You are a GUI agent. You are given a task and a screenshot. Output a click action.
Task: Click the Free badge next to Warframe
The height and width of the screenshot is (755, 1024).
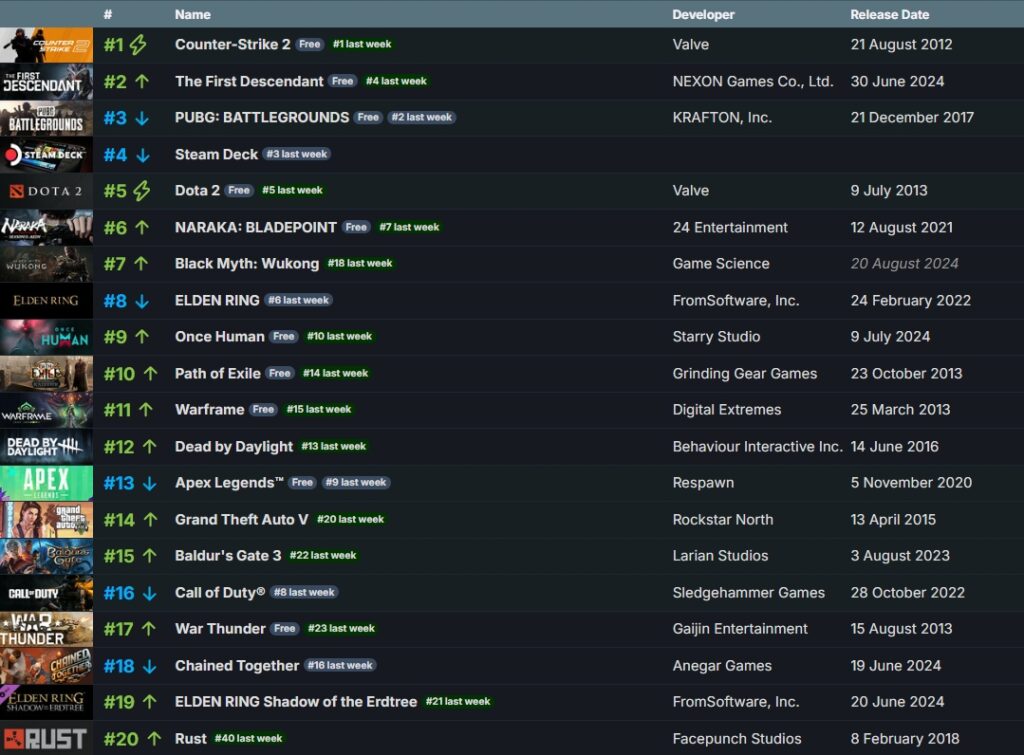pos(264,409)
